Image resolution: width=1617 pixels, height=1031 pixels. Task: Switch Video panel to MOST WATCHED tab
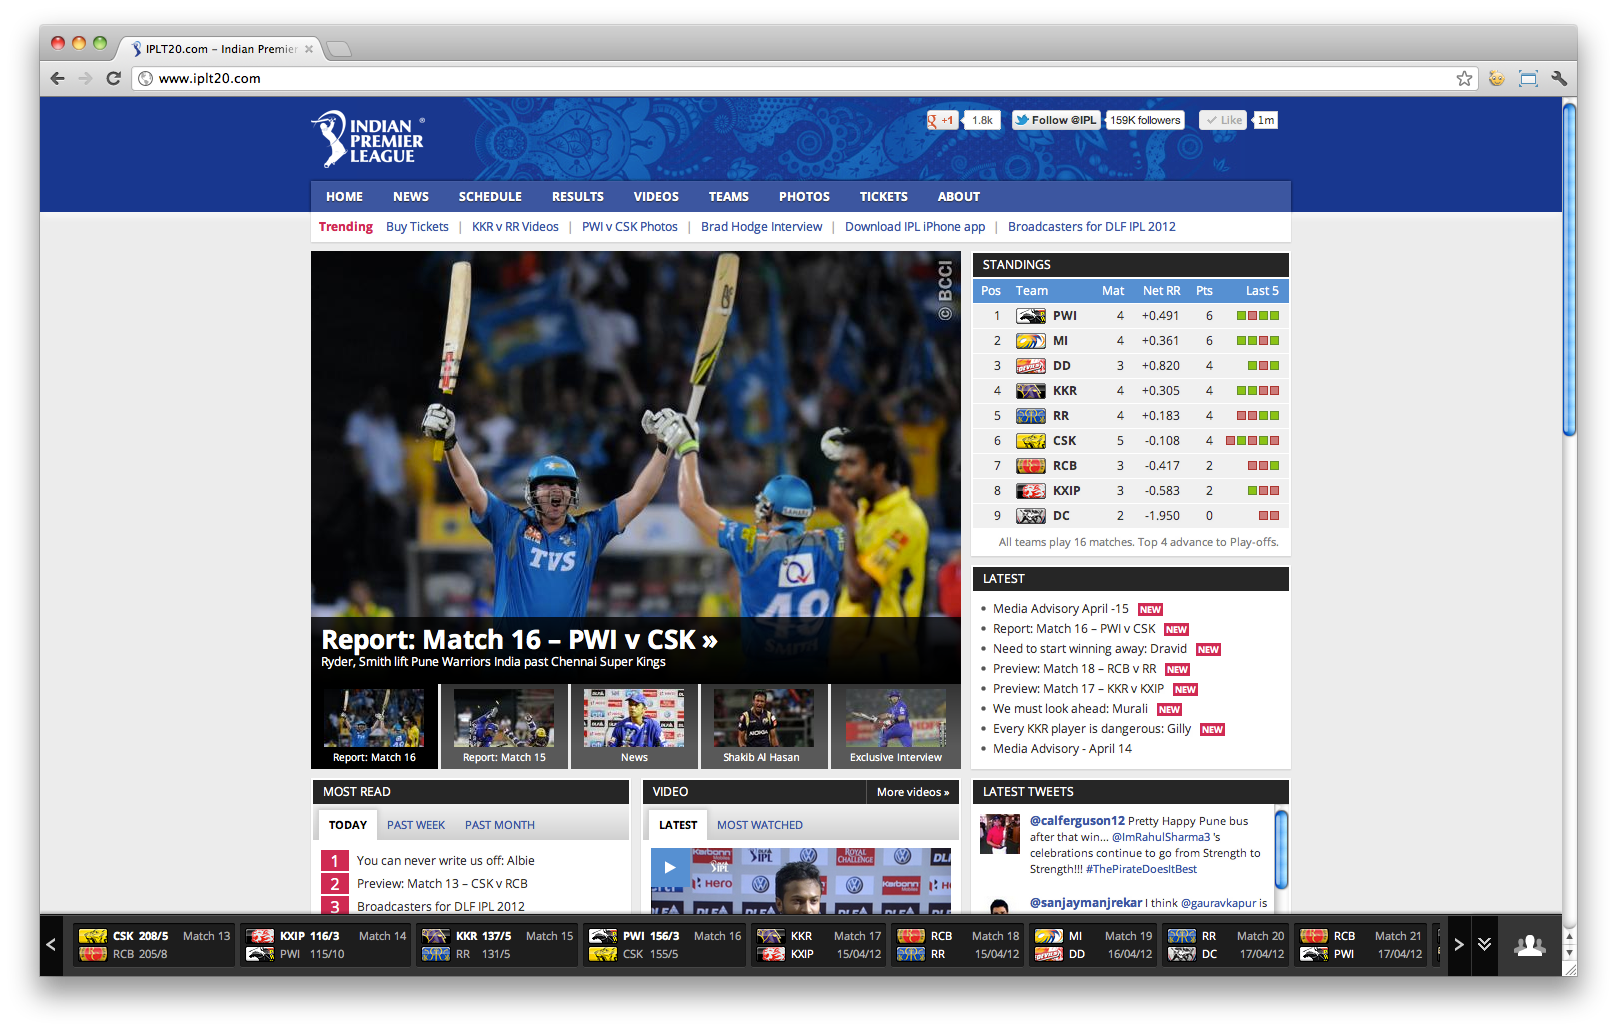[760, 825]
